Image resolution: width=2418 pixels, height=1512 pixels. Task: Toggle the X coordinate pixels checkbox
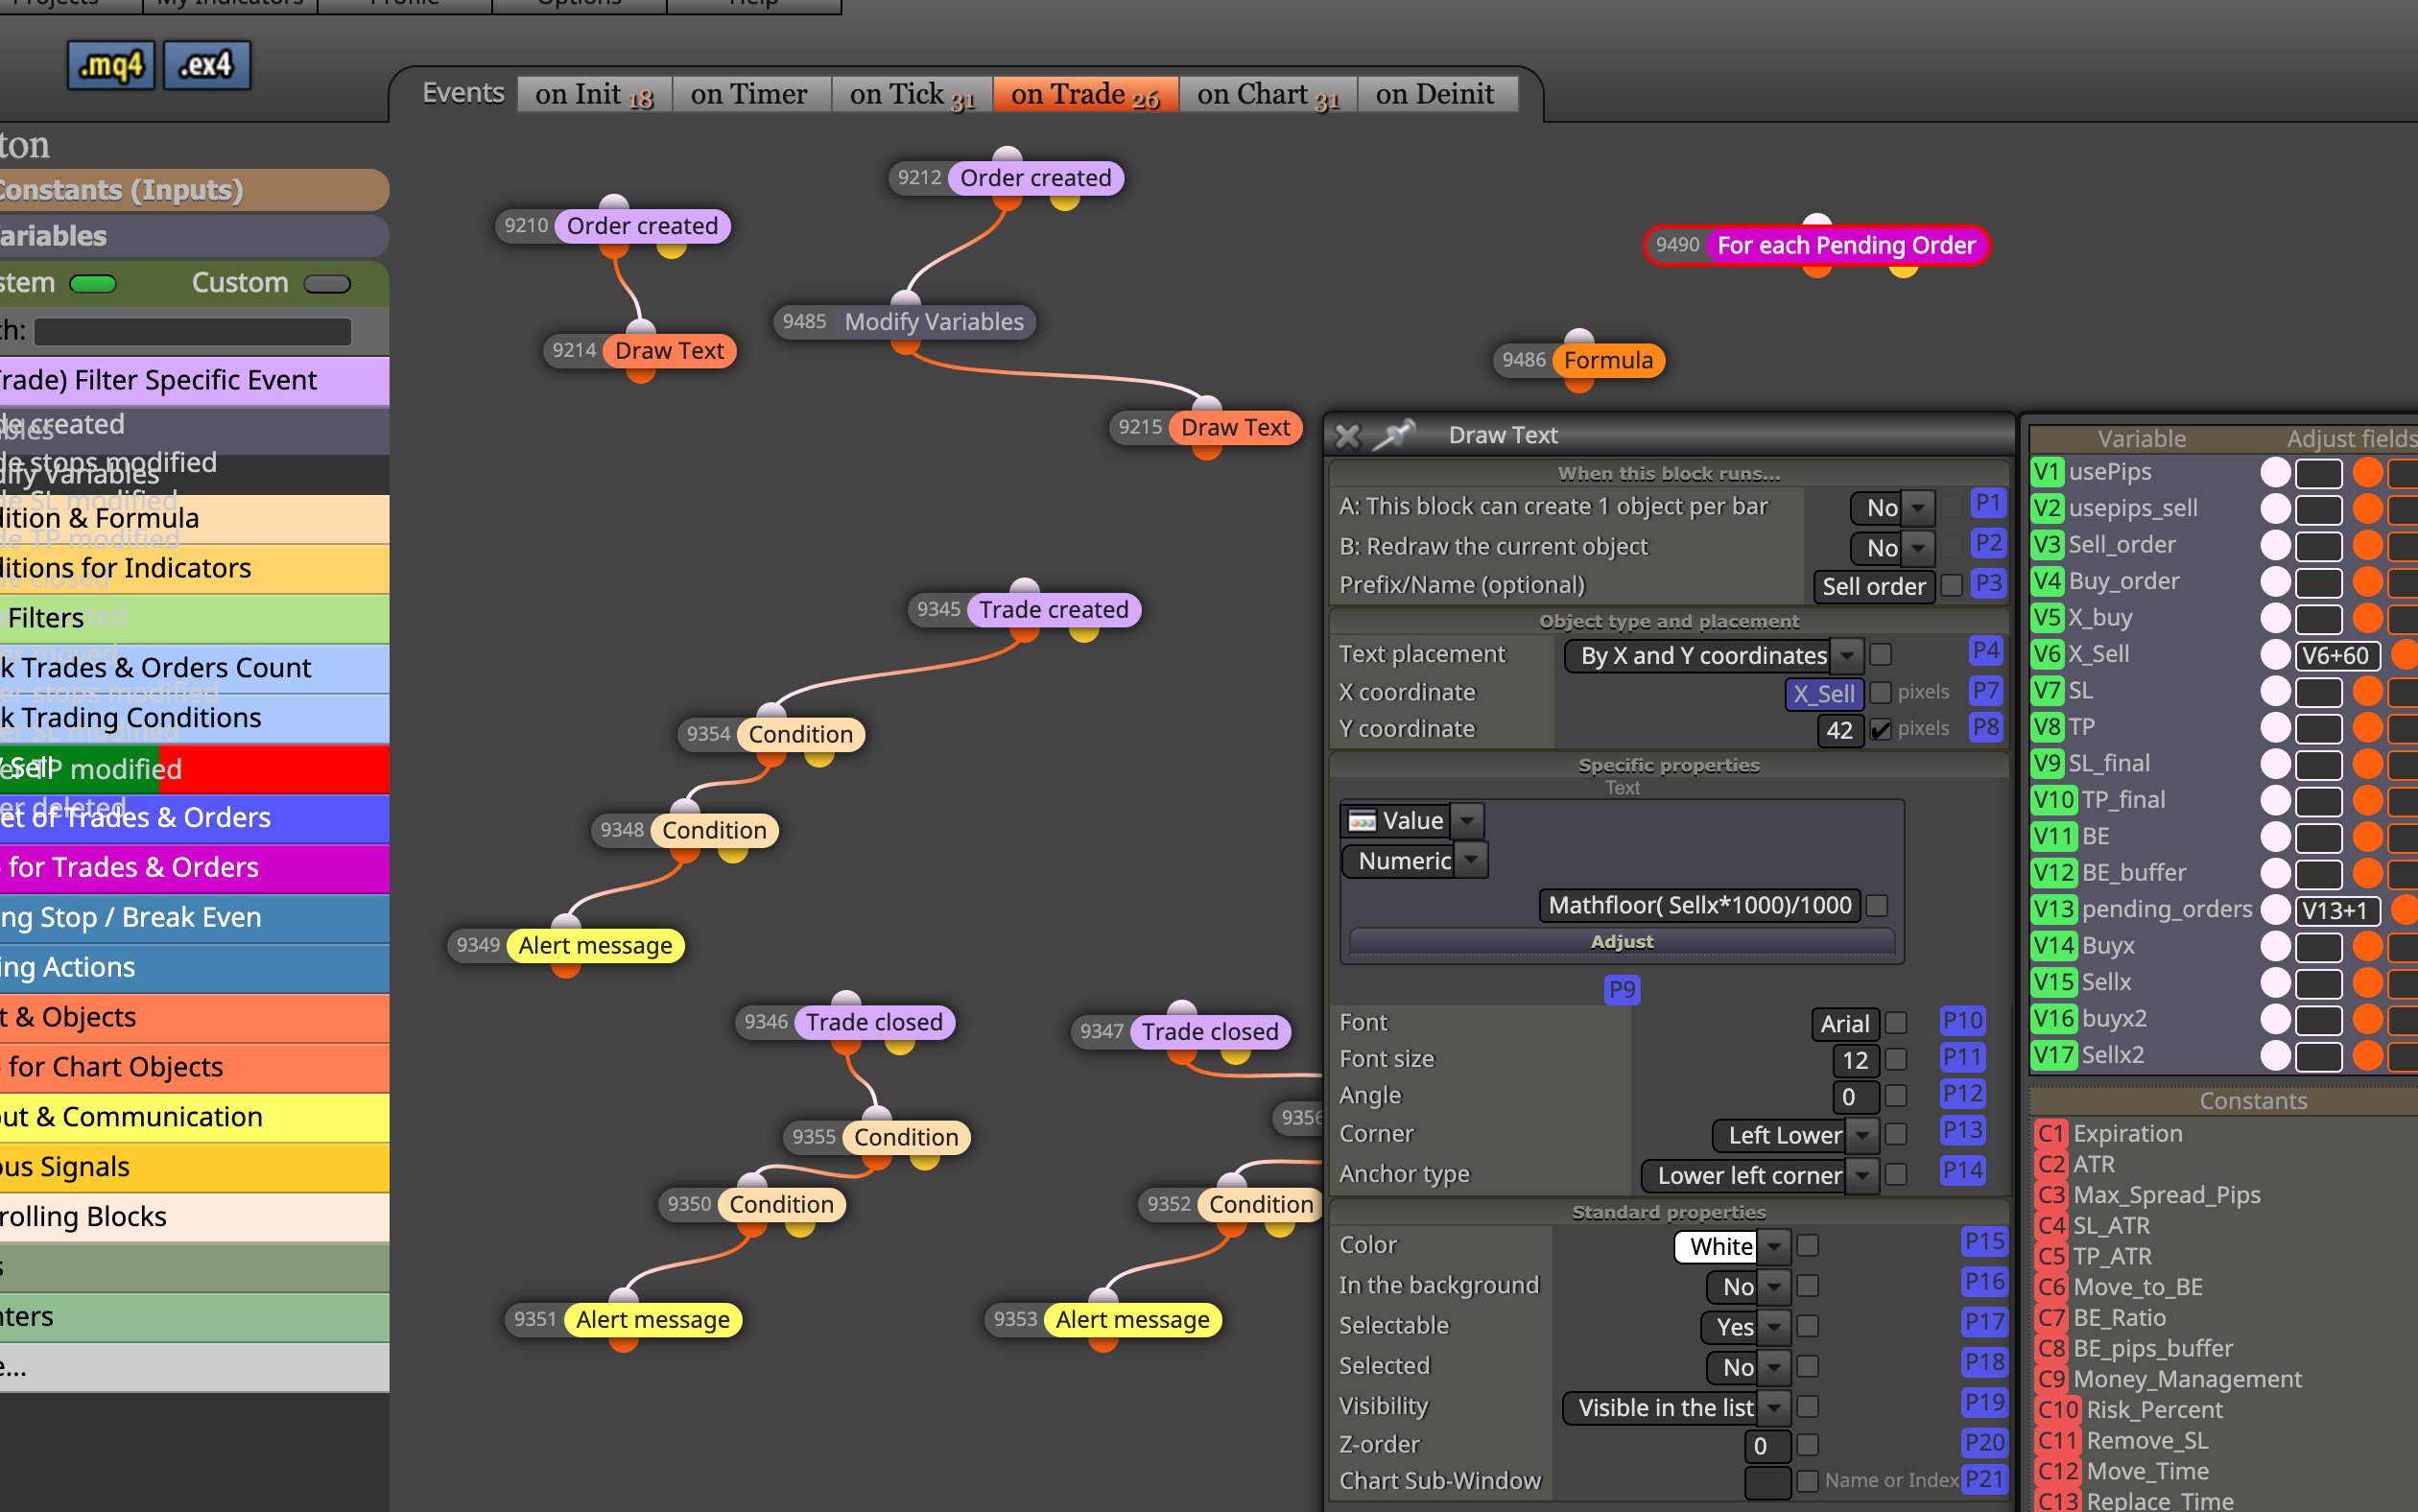(x=1880, y=692)
